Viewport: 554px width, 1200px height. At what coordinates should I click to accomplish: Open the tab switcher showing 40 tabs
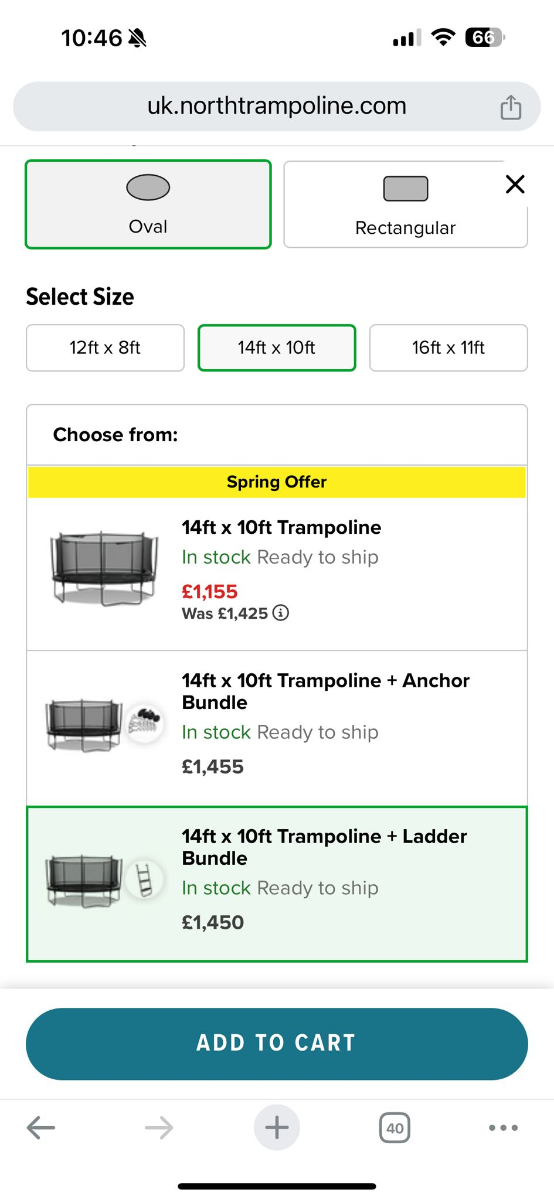(x=395, y=1129)
